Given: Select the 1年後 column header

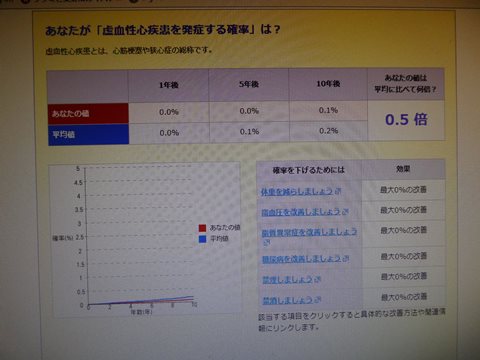Looking at the screenshot, I should click(168, 85).
